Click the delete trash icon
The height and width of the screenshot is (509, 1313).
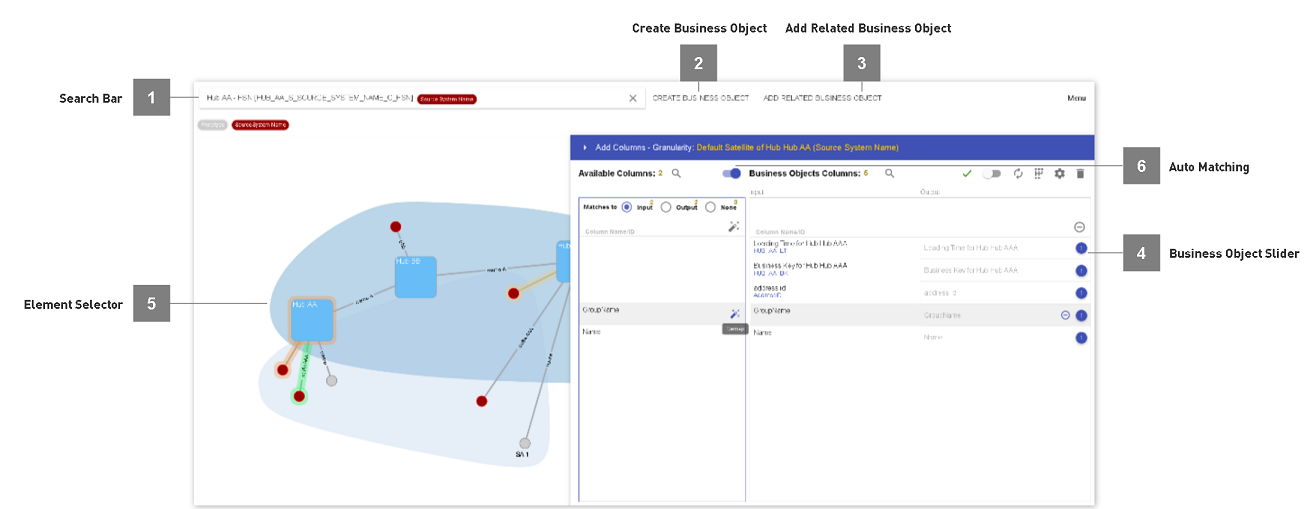1080,173
